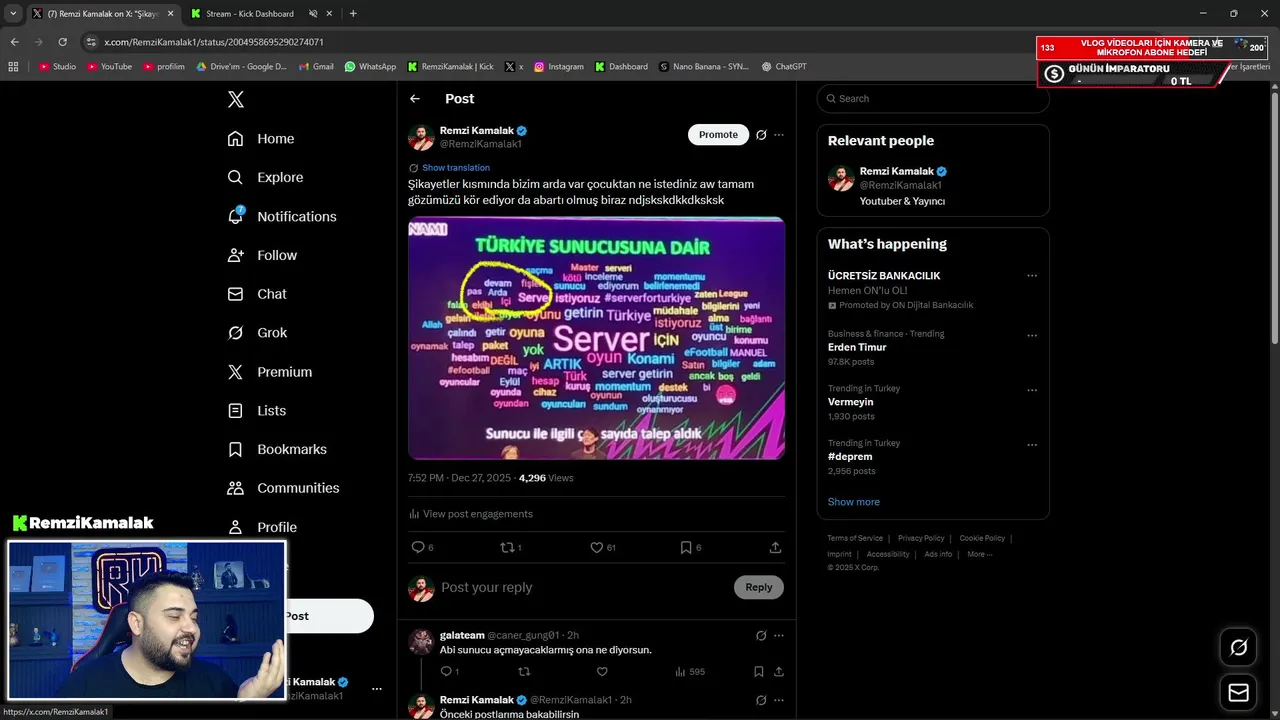The image size is (1280, 720).
Task: Open Follow in the sidebar
Action: [262, 255]
